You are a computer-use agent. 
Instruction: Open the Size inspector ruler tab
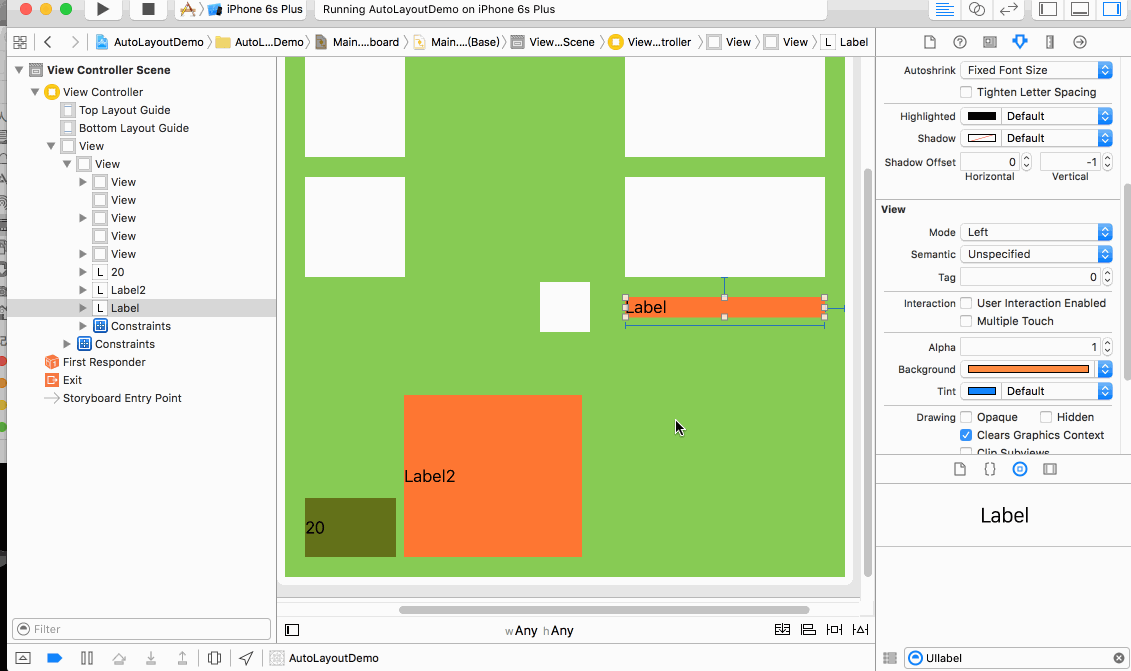[1050, 42]
